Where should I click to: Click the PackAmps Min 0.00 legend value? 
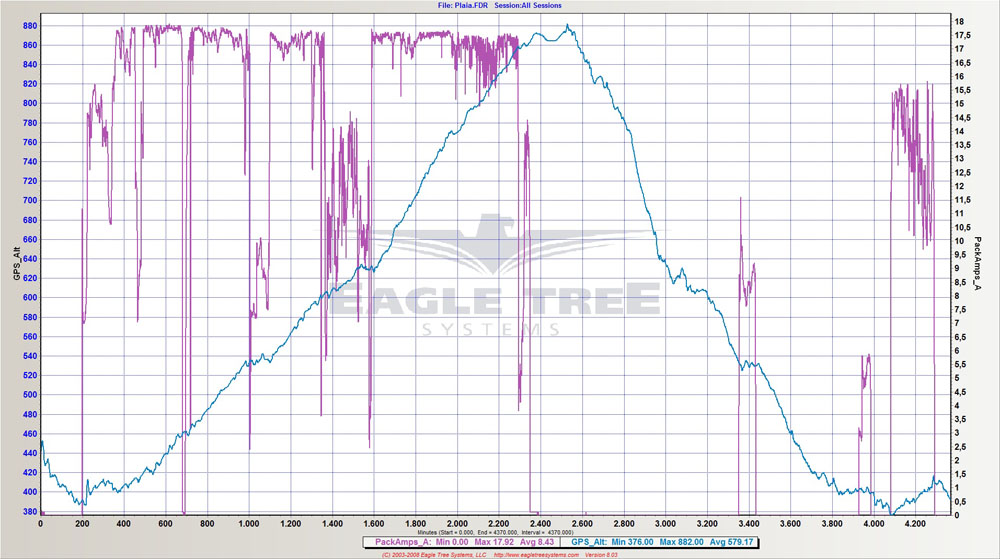tap(452, 542)
